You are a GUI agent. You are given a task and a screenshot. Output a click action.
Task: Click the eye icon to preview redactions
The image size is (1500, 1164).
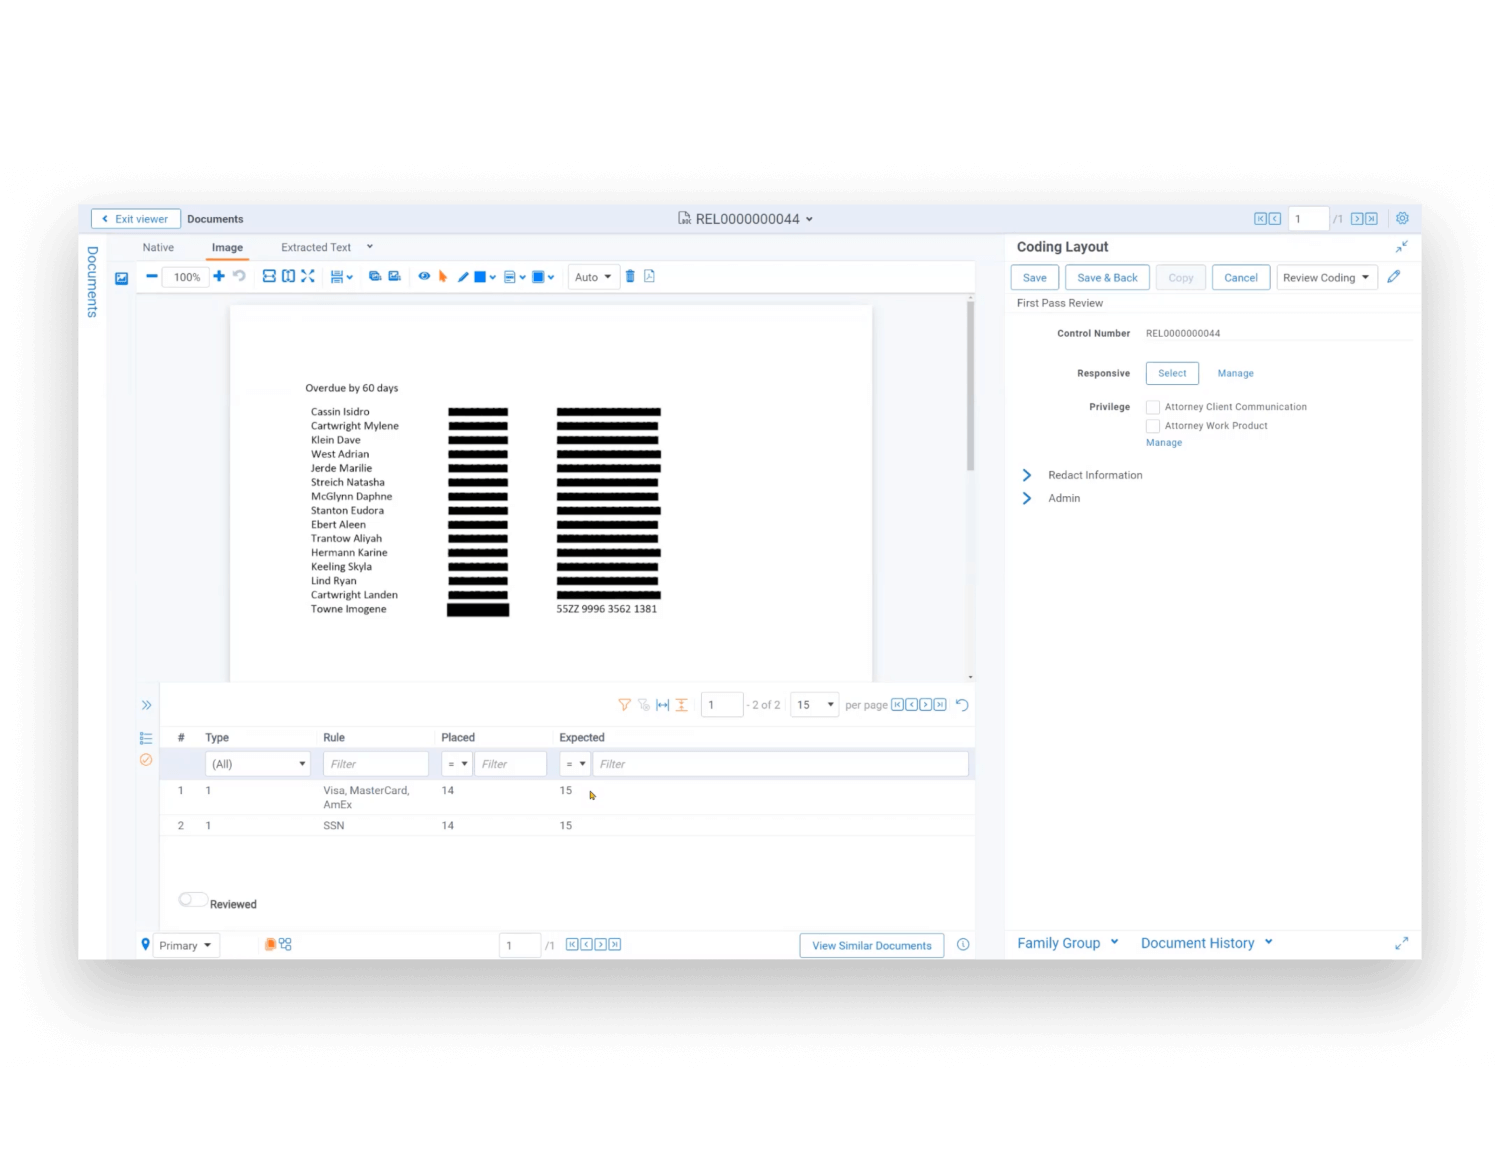tap(424, 277)
